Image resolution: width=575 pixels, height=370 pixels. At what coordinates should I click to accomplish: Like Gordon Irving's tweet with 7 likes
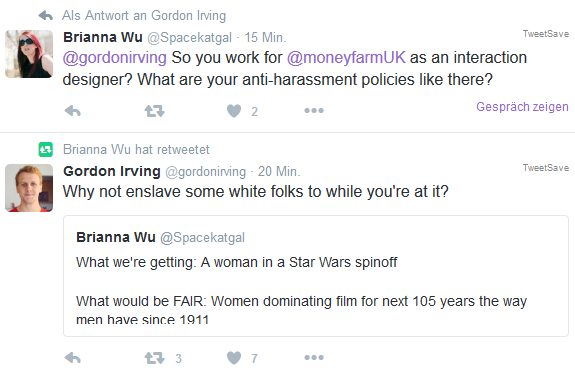234,358
